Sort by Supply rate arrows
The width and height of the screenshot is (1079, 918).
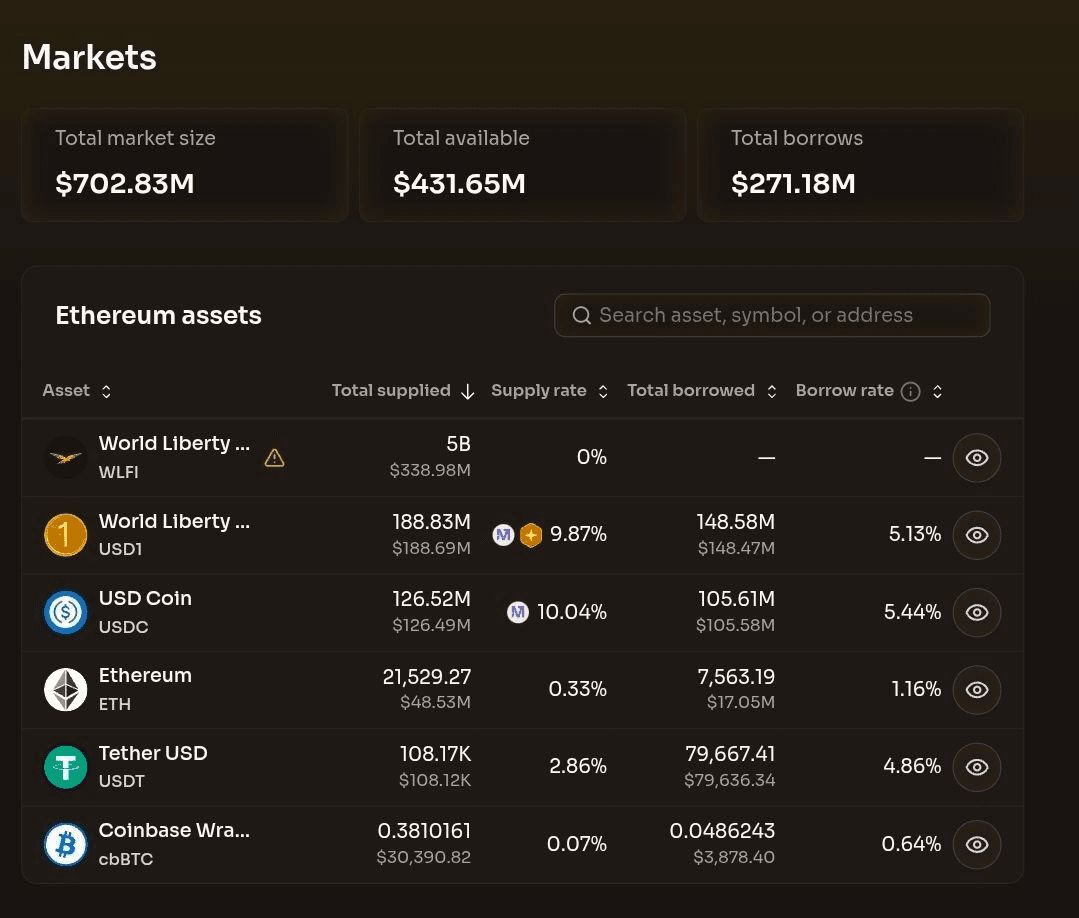tap(603, 392)
